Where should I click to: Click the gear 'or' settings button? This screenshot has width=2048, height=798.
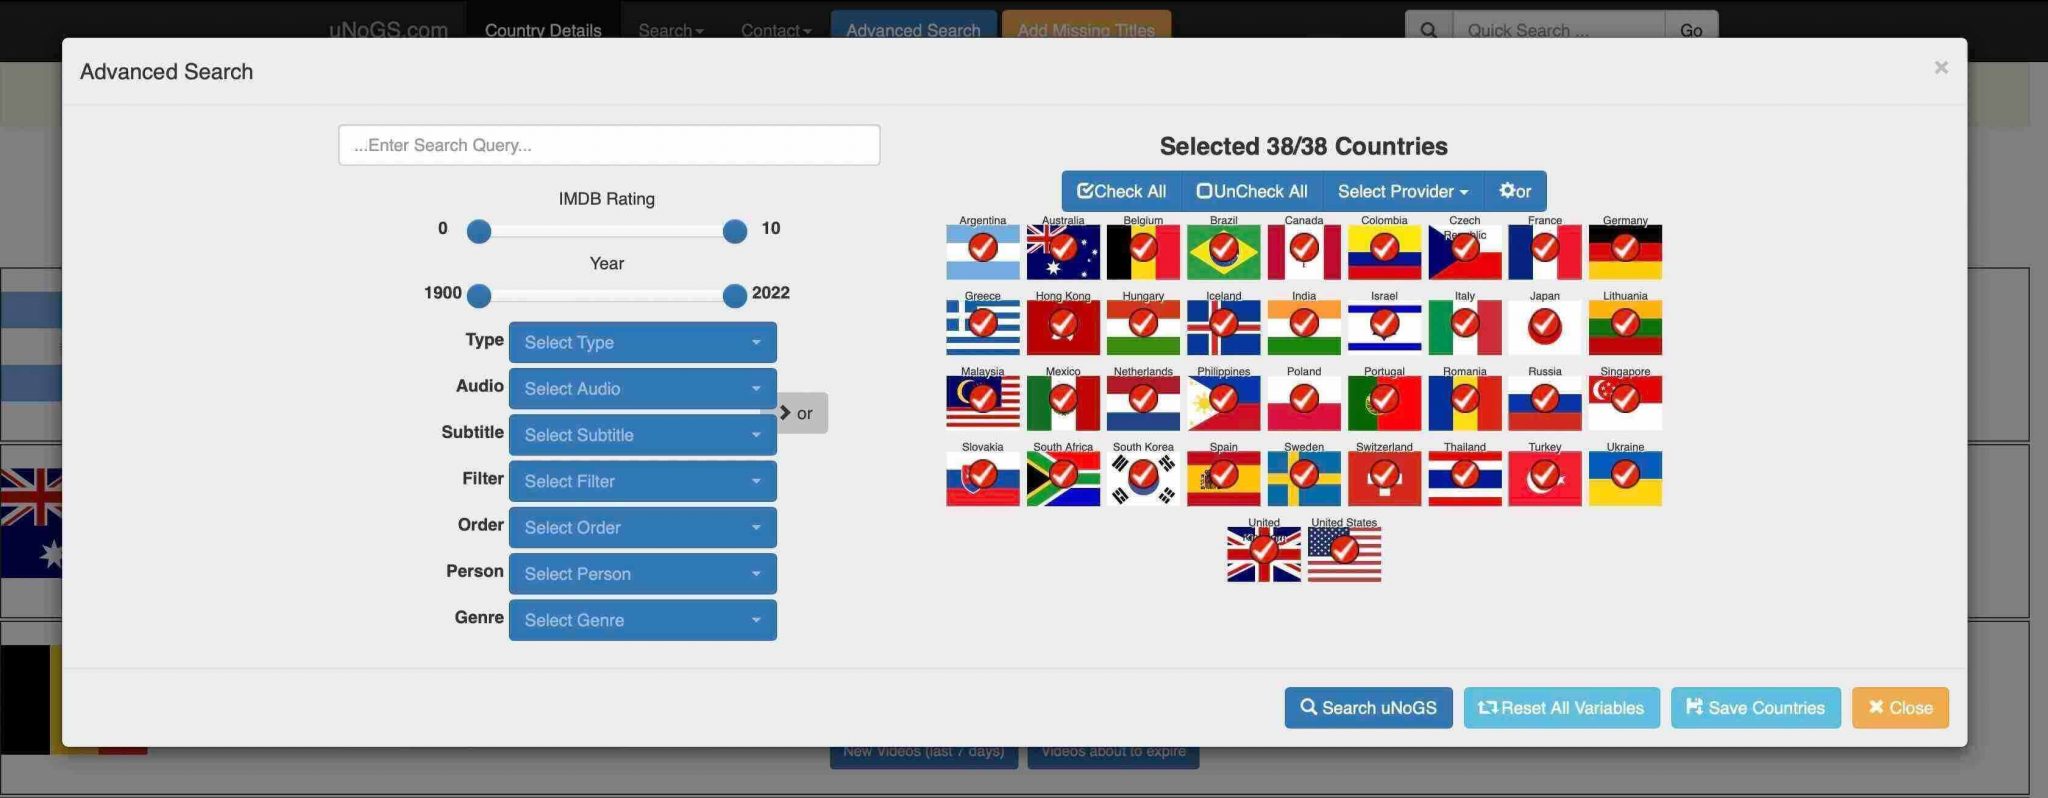click(1514, 191)
